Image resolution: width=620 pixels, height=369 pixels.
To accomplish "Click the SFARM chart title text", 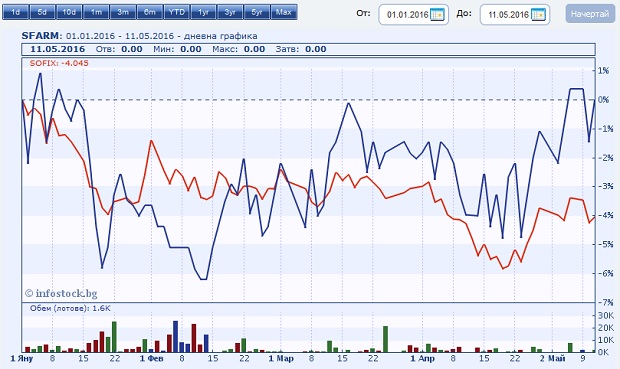I will coord(41,36).
